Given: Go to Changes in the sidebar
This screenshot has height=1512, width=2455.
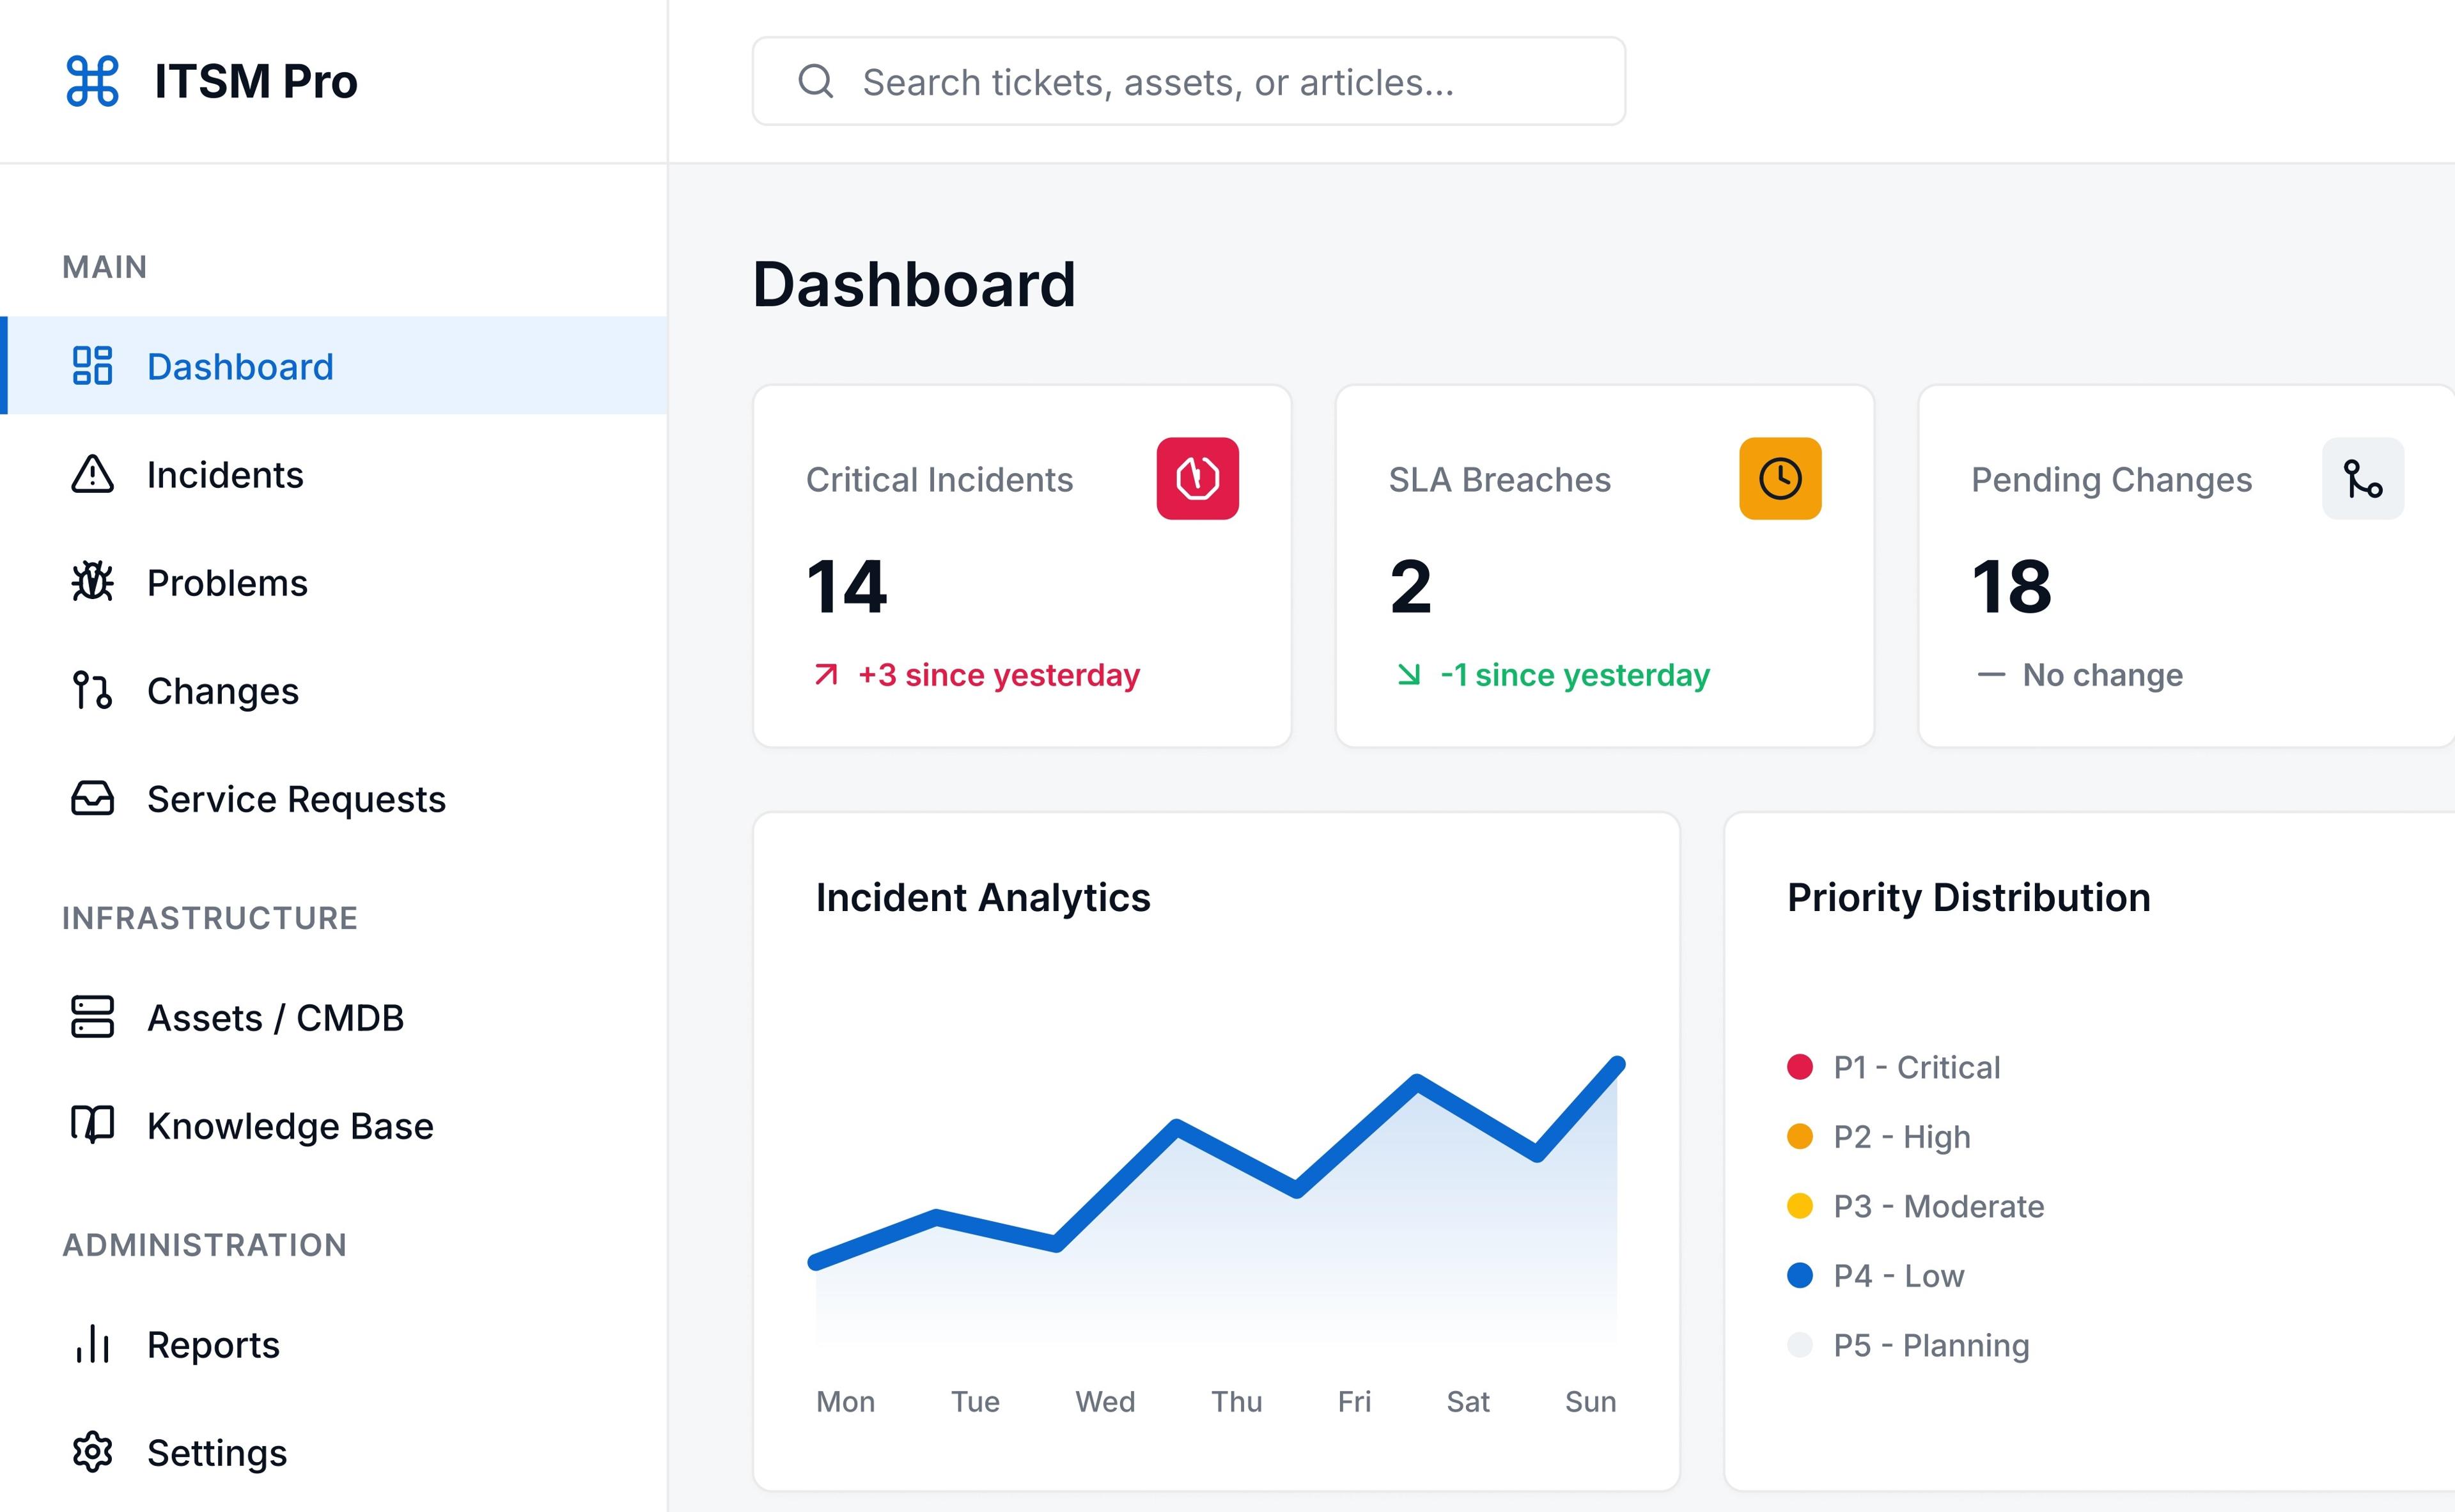Looking at the screenshot, I should 222,691.
